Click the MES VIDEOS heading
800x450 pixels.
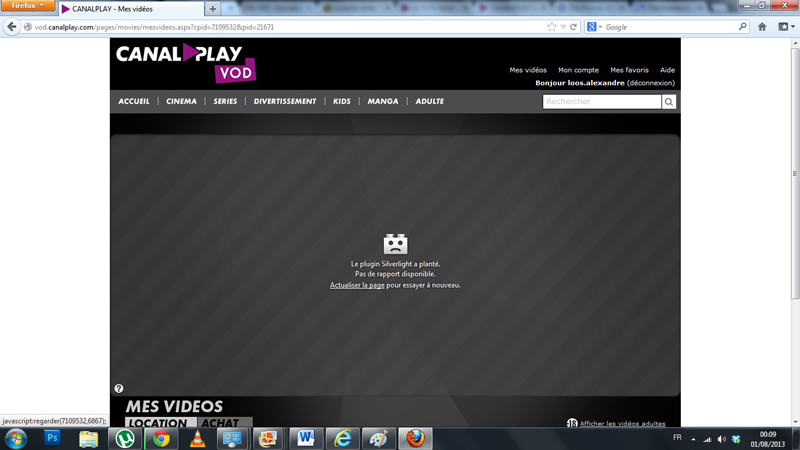click(174, 407)
